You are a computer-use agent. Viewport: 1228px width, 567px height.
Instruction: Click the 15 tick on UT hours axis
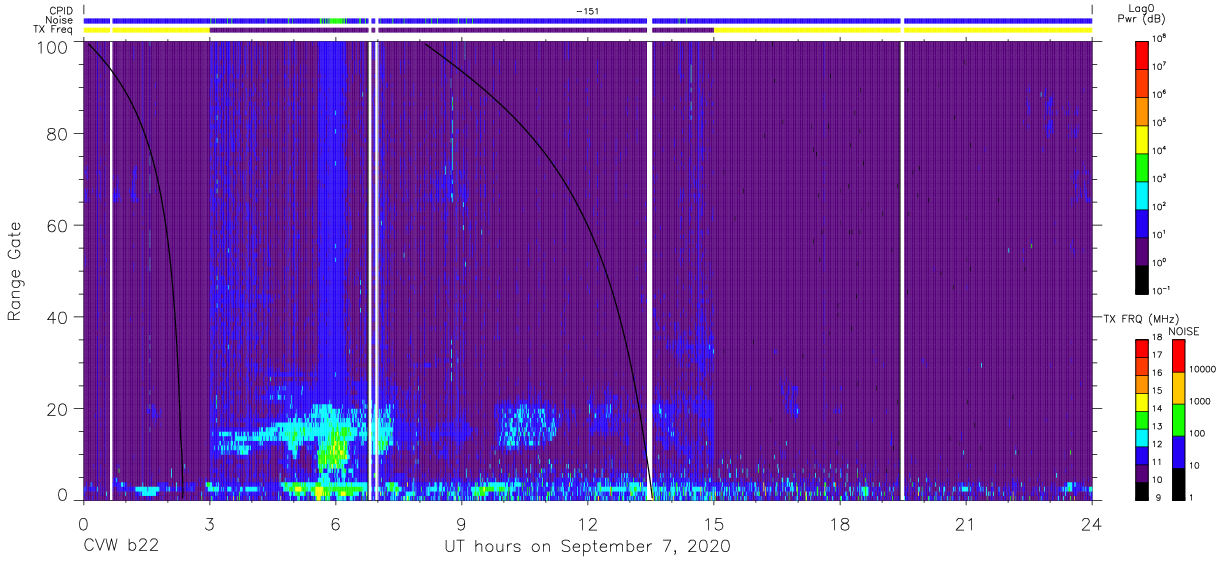[x=714, y=523]
